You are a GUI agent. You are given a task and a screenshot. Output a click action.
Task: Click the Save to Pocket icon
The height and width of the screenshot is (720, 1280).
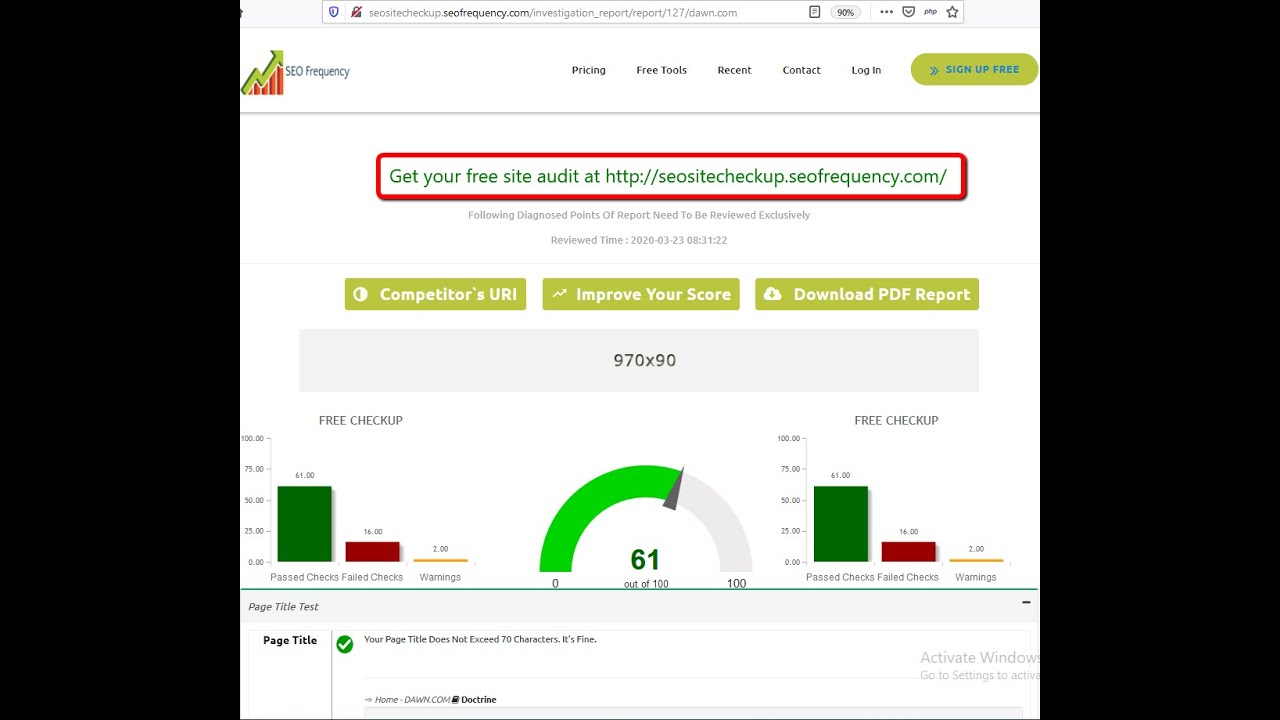point(908,12)
